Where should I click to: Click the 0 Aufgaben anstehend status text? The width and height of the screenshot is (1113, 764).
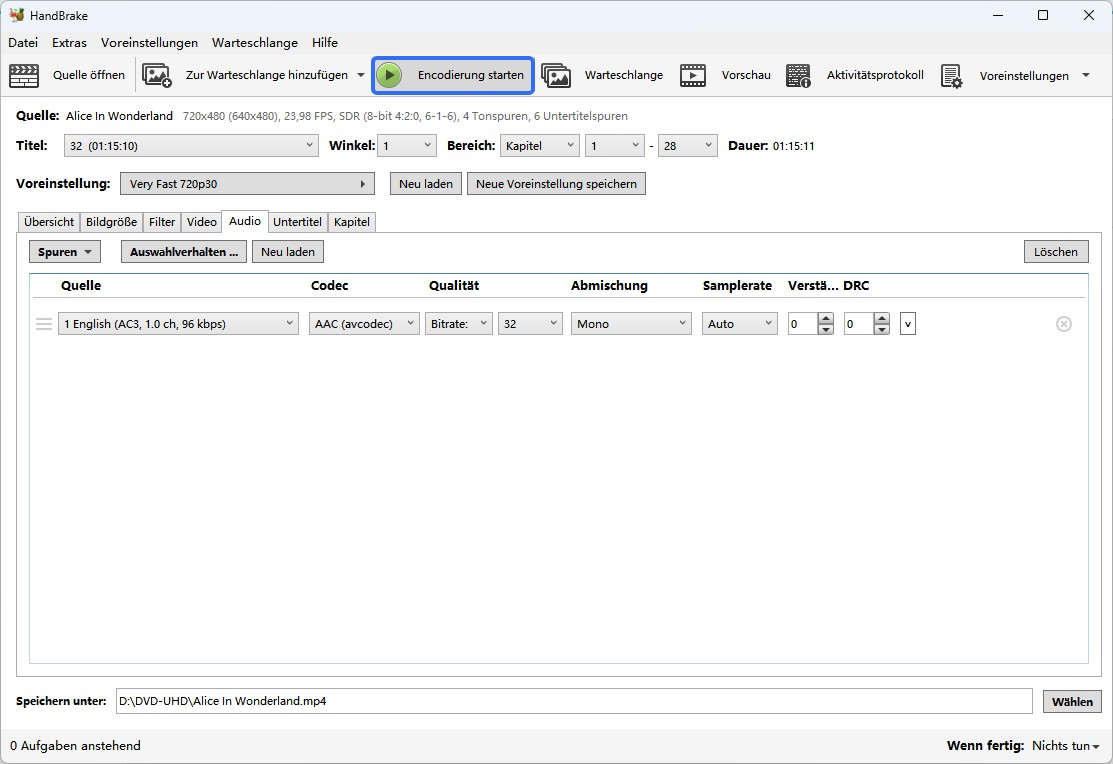click(75, 746)
